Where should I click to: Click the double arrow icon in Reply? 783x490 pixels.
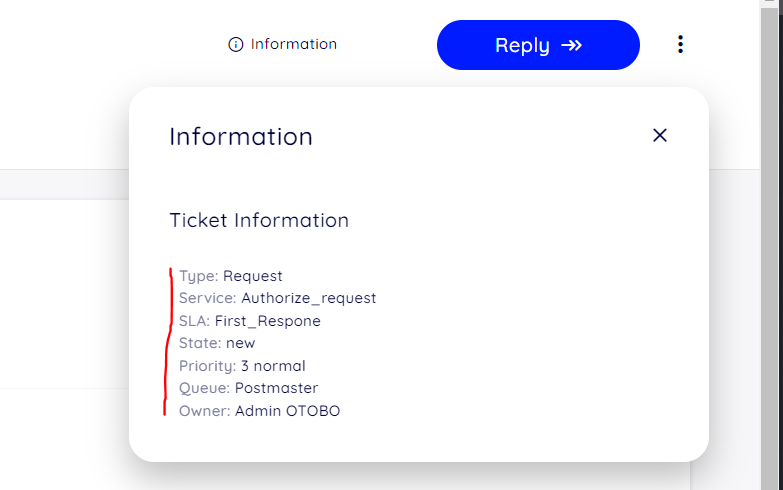click(x=571, y=45)
